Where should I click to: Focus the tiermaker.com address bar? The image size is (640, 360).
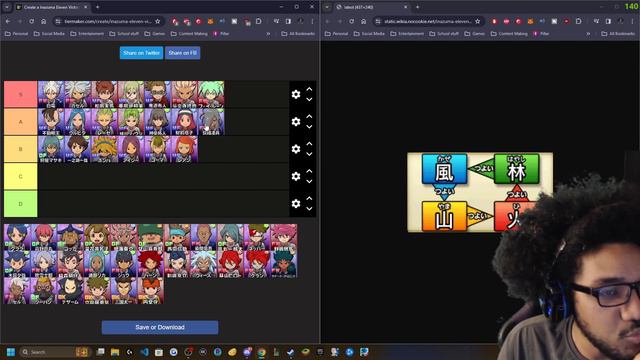click(x=108, y=21)
